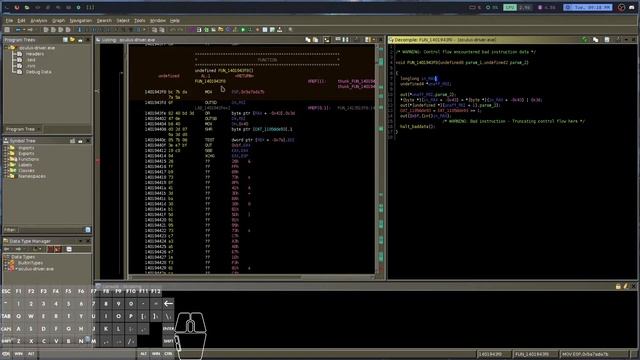Click the cursor-box icon in Listing header
Screen dimensions: 640x360
pos(327,40)
